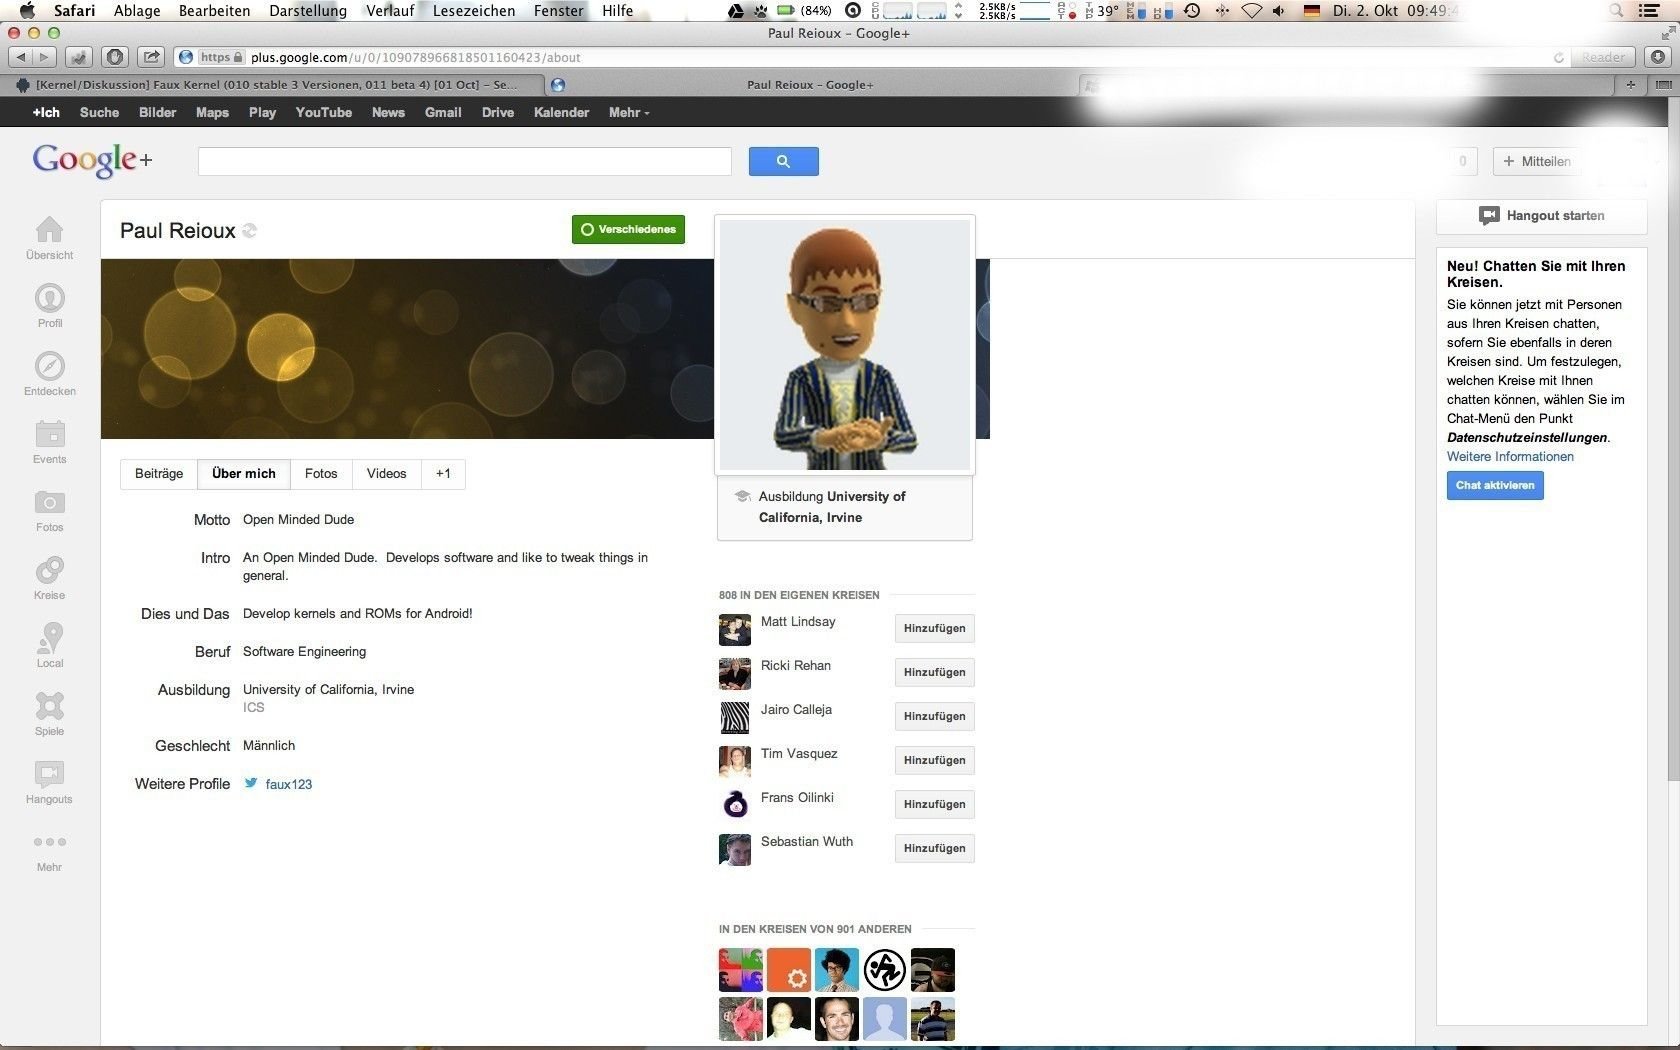Screen dimensions: 1680x1050
Task: Open the Apple menu
Action: click(x=27, y=11)
